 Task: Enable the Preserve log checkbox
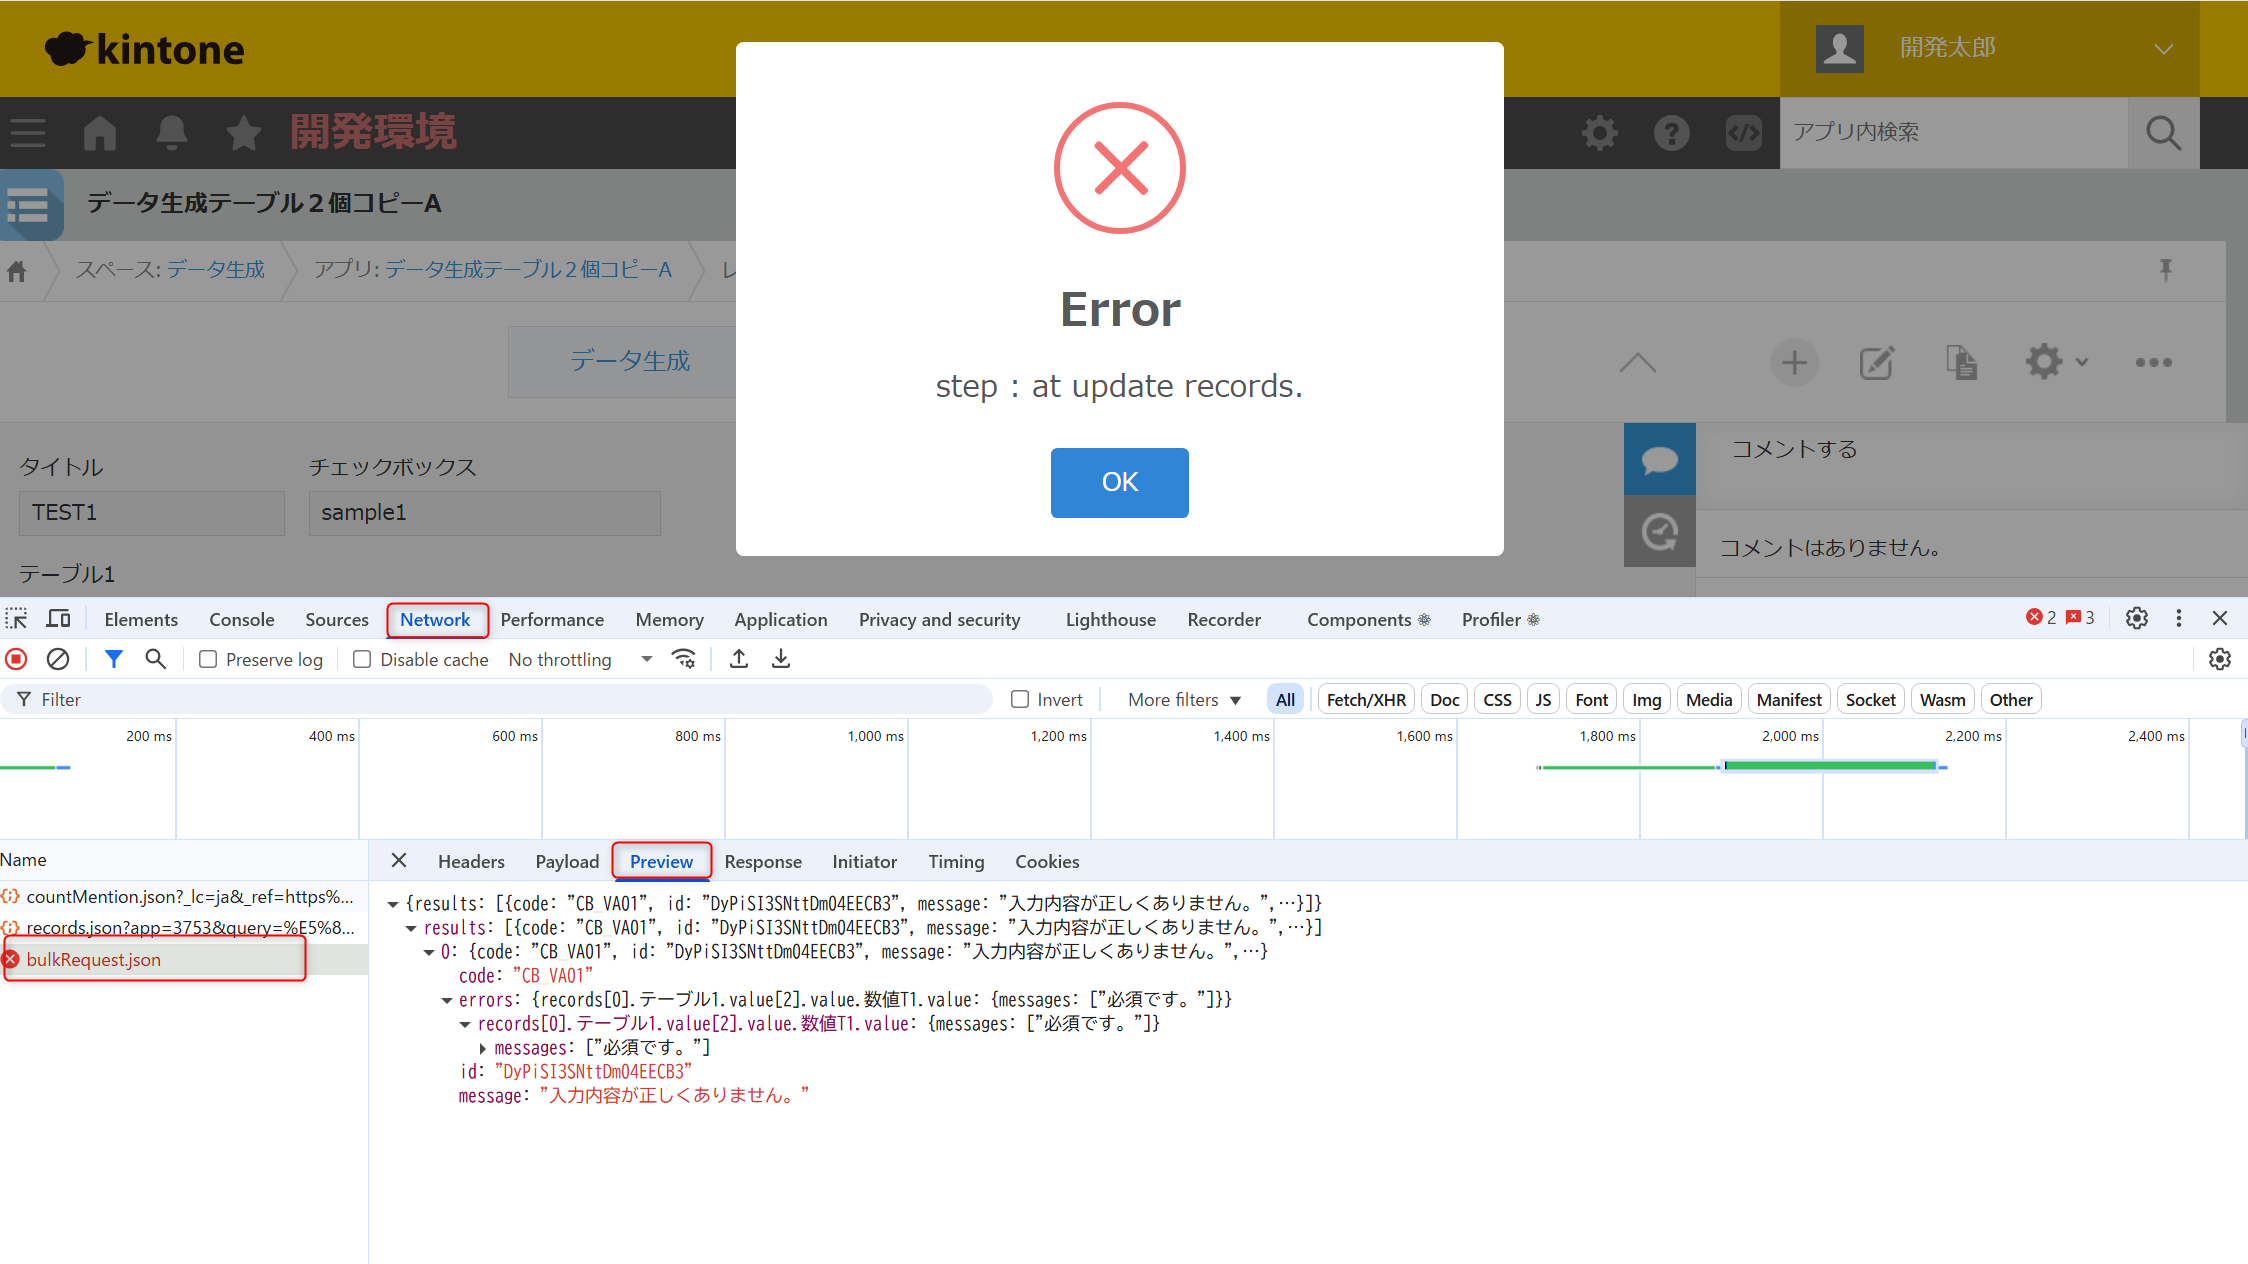coord(208,659)
